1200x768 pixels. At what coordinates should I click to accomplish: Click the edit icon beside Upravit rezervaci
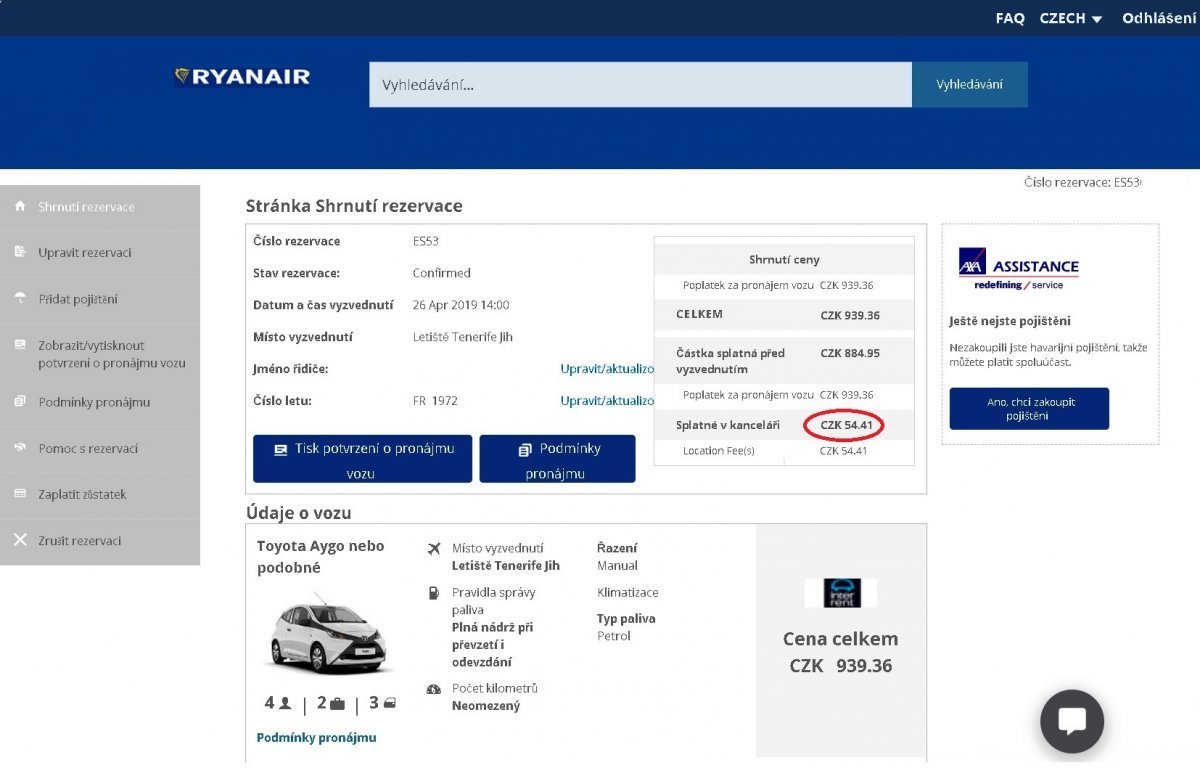20,252
